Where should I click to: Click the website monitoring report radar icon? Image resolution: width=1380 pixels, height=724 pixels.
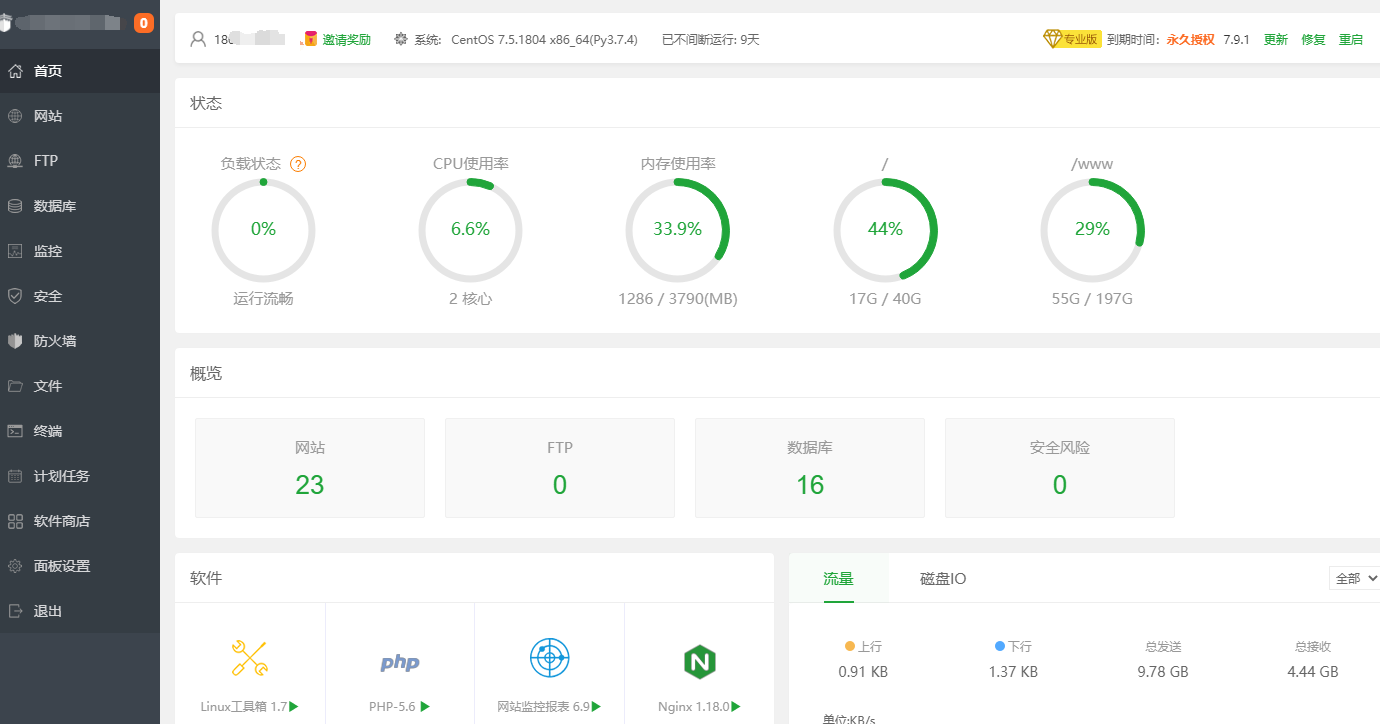(x=549, y=659)
